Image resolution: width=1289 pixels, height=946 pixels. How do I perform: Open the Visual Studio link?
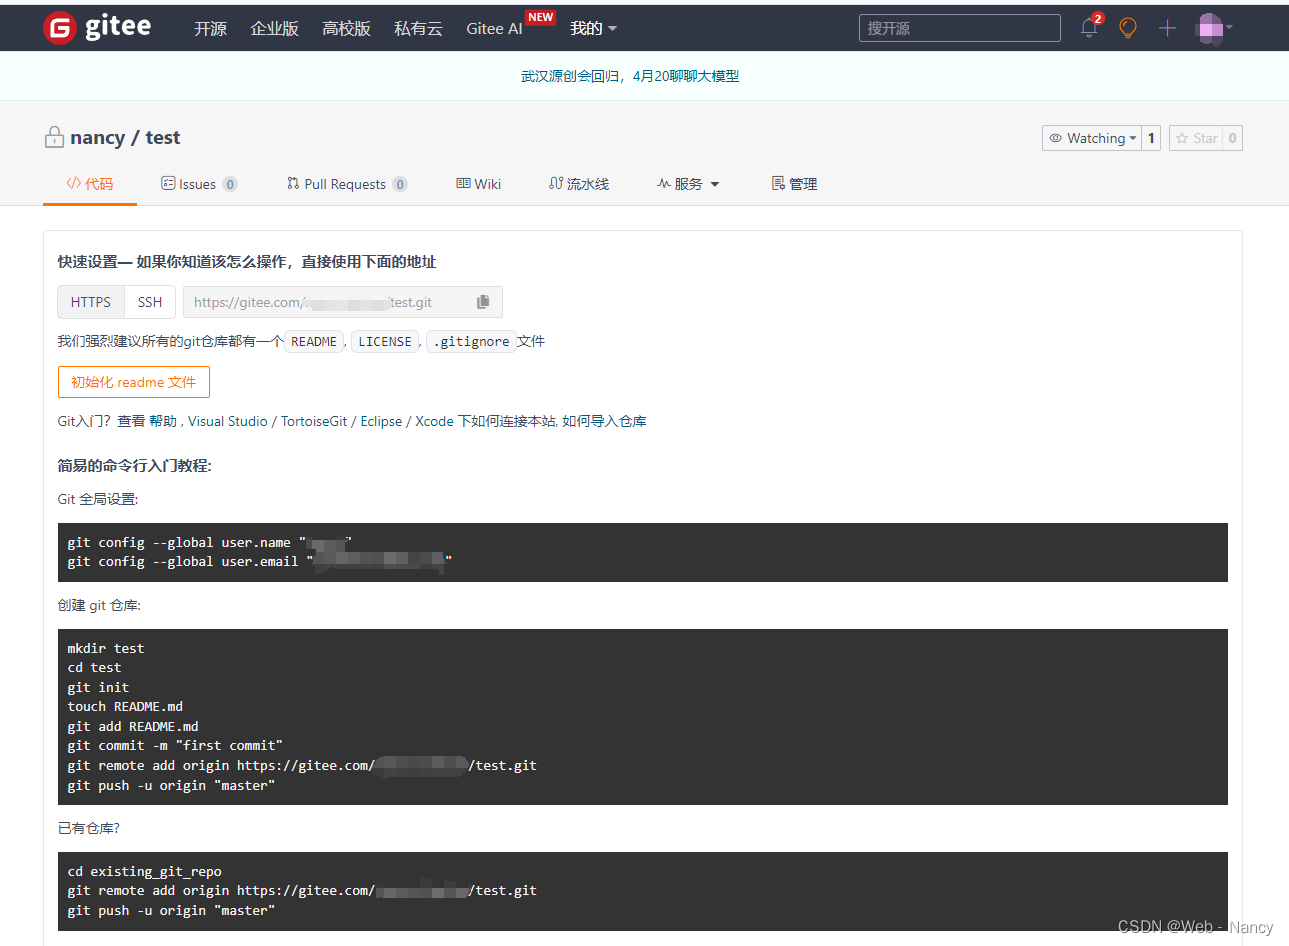coord(228,421)
